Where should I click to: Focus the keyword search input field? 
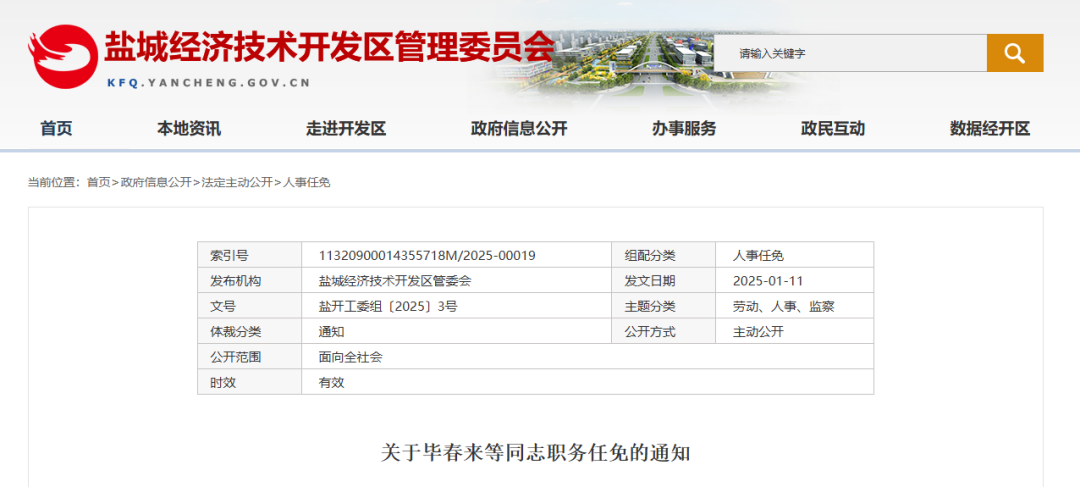850,53
